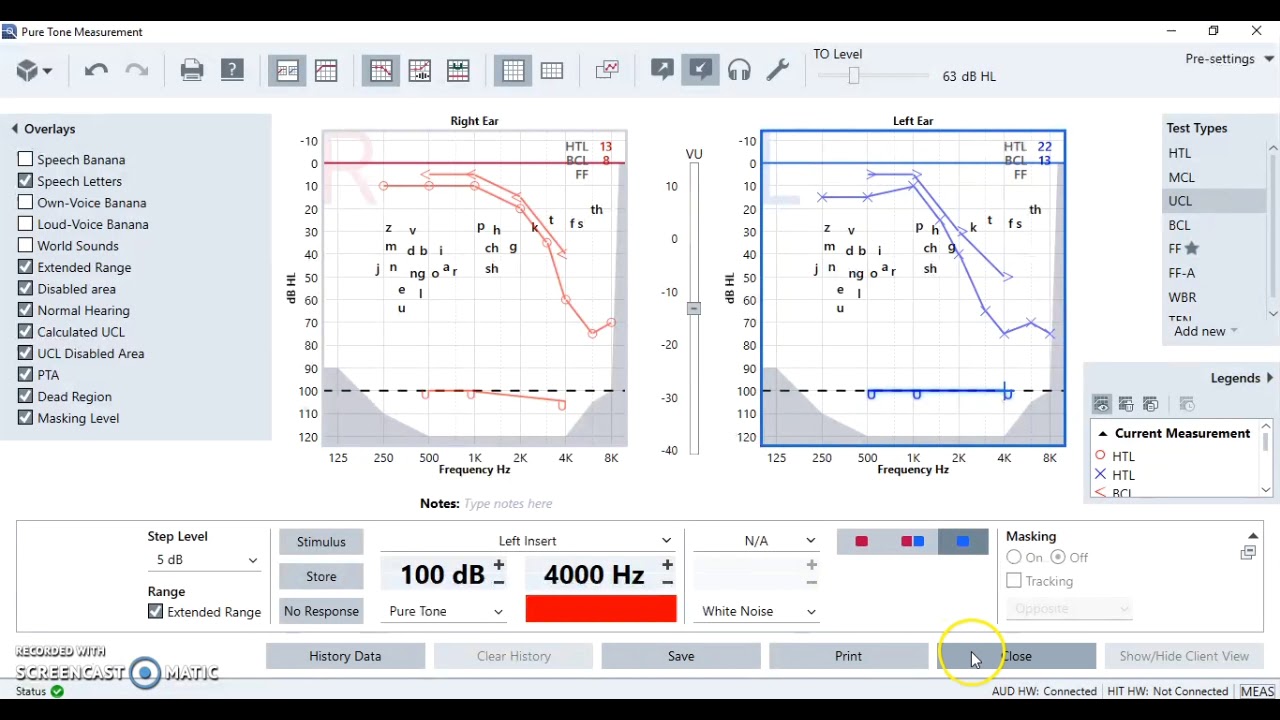Click the headphones monitor icon
This screenshot has width=1280, height=720.
point(739,71)
